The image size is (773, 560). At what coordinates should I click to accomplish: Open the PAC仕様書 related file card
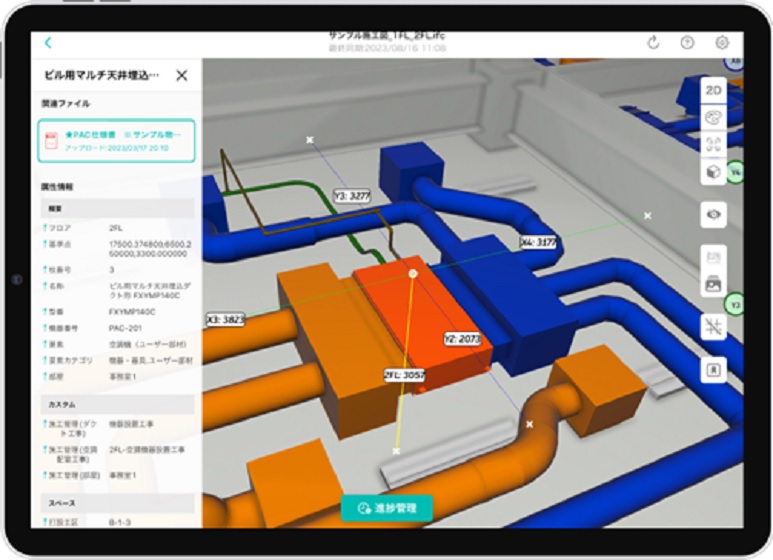[116, 140]
